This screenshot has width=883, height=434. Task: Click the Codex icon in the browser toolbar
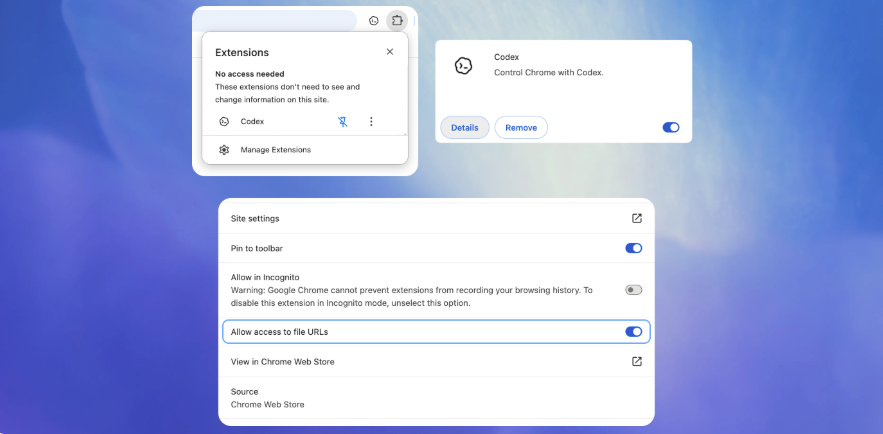pyautogui.click(x=373, y=21)
